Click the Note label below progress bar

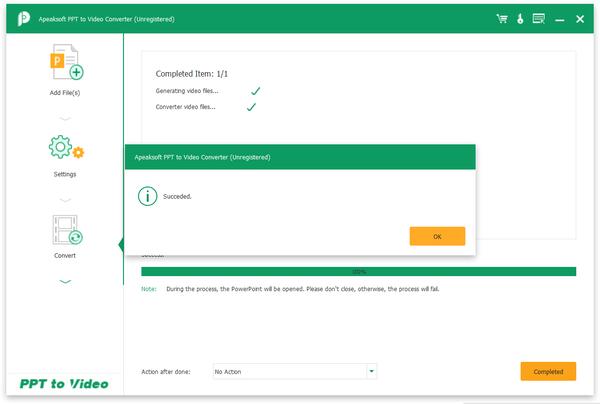click(149, 289)
